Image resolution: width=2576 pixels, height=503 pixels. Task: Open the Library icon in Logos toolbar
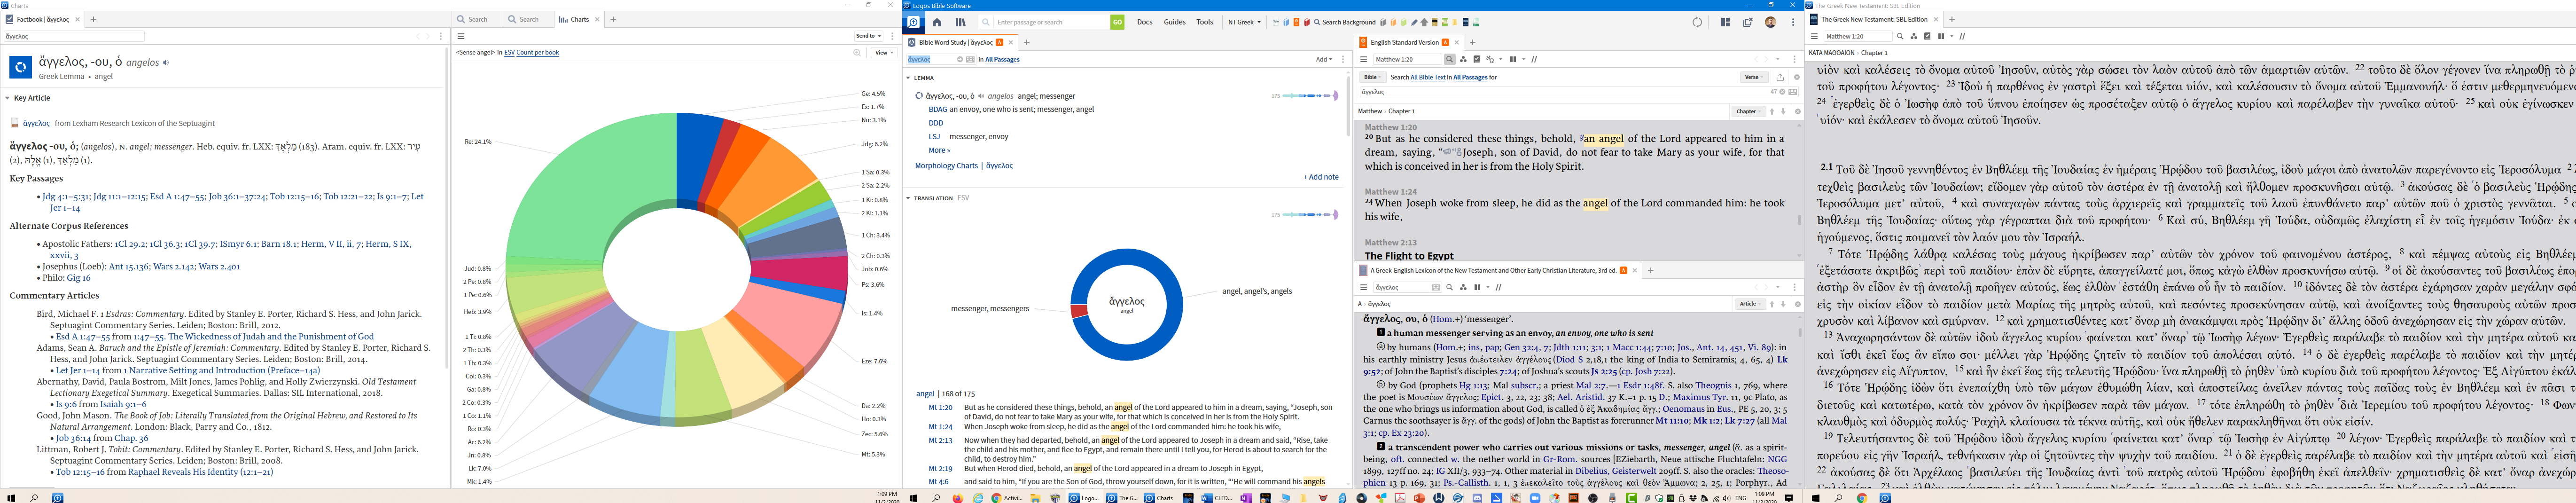tap(960, 22)
